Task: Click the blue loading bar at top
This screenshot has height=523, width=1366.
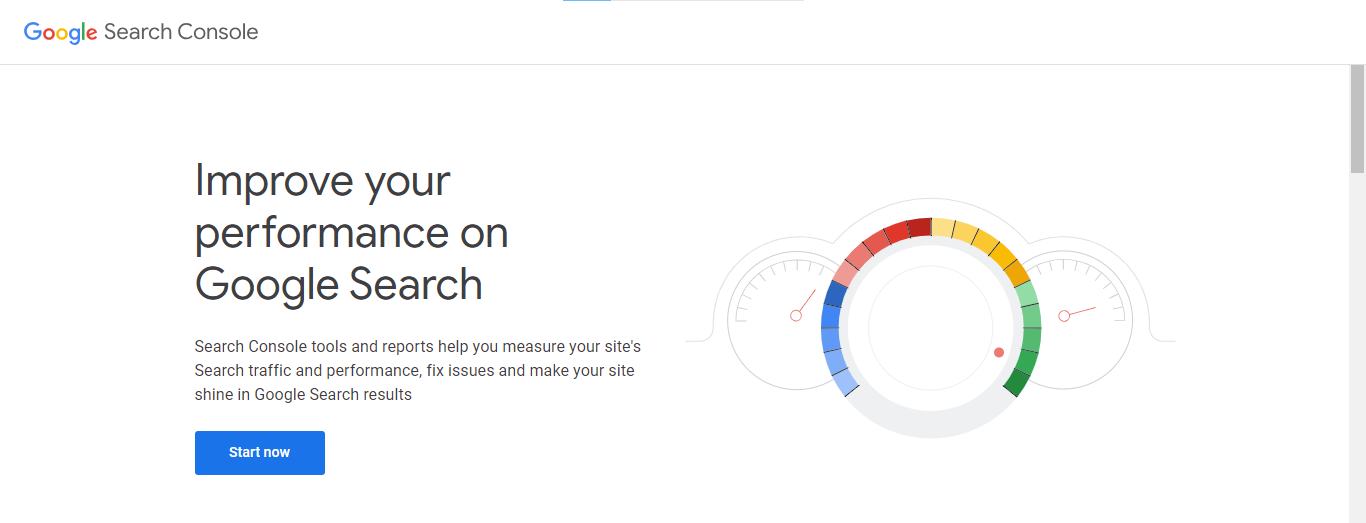Action: coord(587,1)
